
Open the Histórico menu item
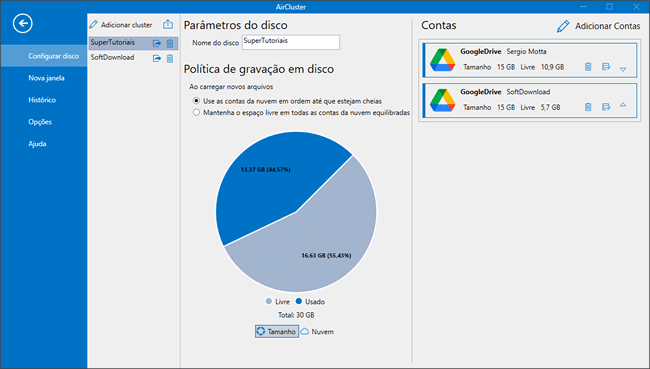tap(42, 100)
